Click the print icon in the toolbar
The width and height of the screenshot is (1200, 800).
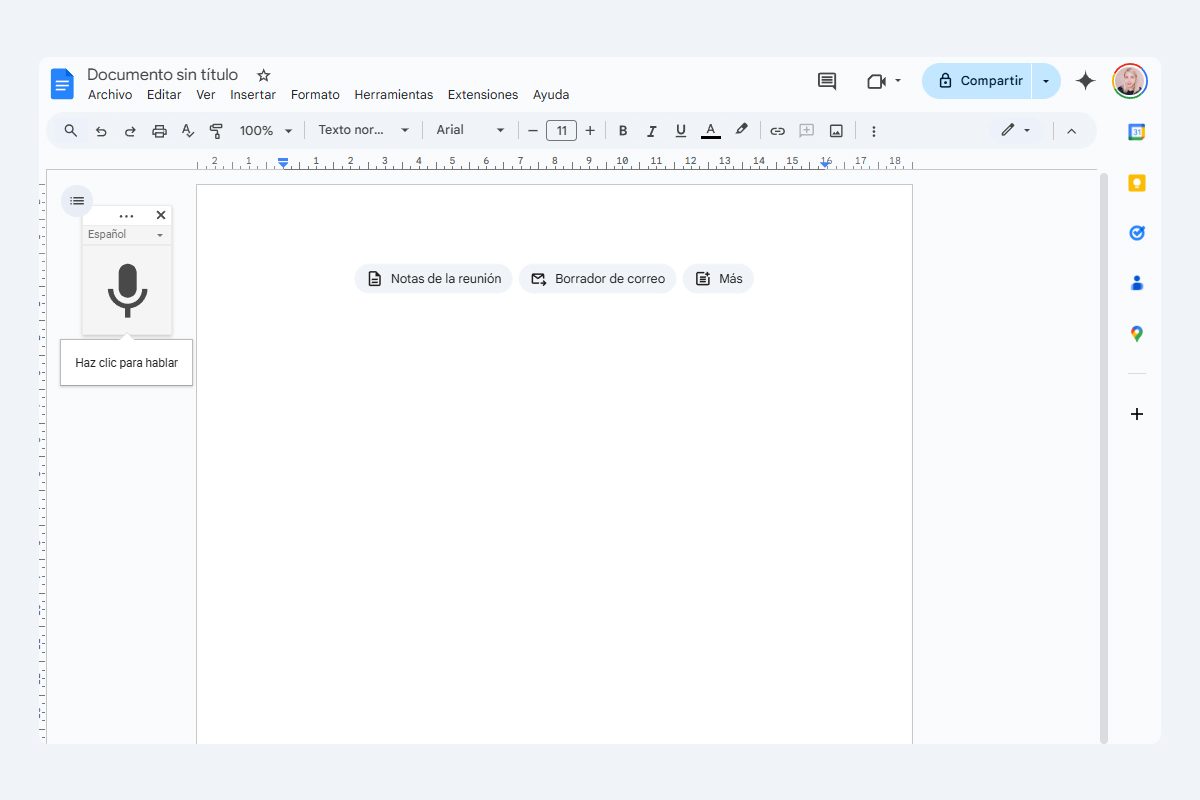159,130
